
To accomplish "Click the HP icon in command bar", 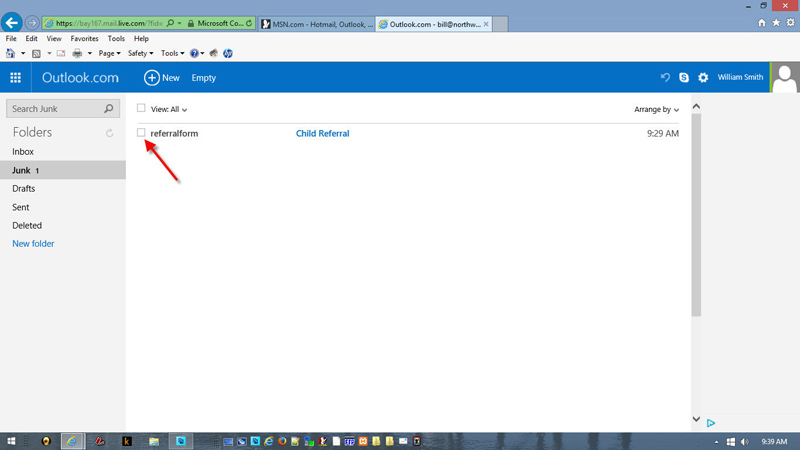I will click(228, 53).
